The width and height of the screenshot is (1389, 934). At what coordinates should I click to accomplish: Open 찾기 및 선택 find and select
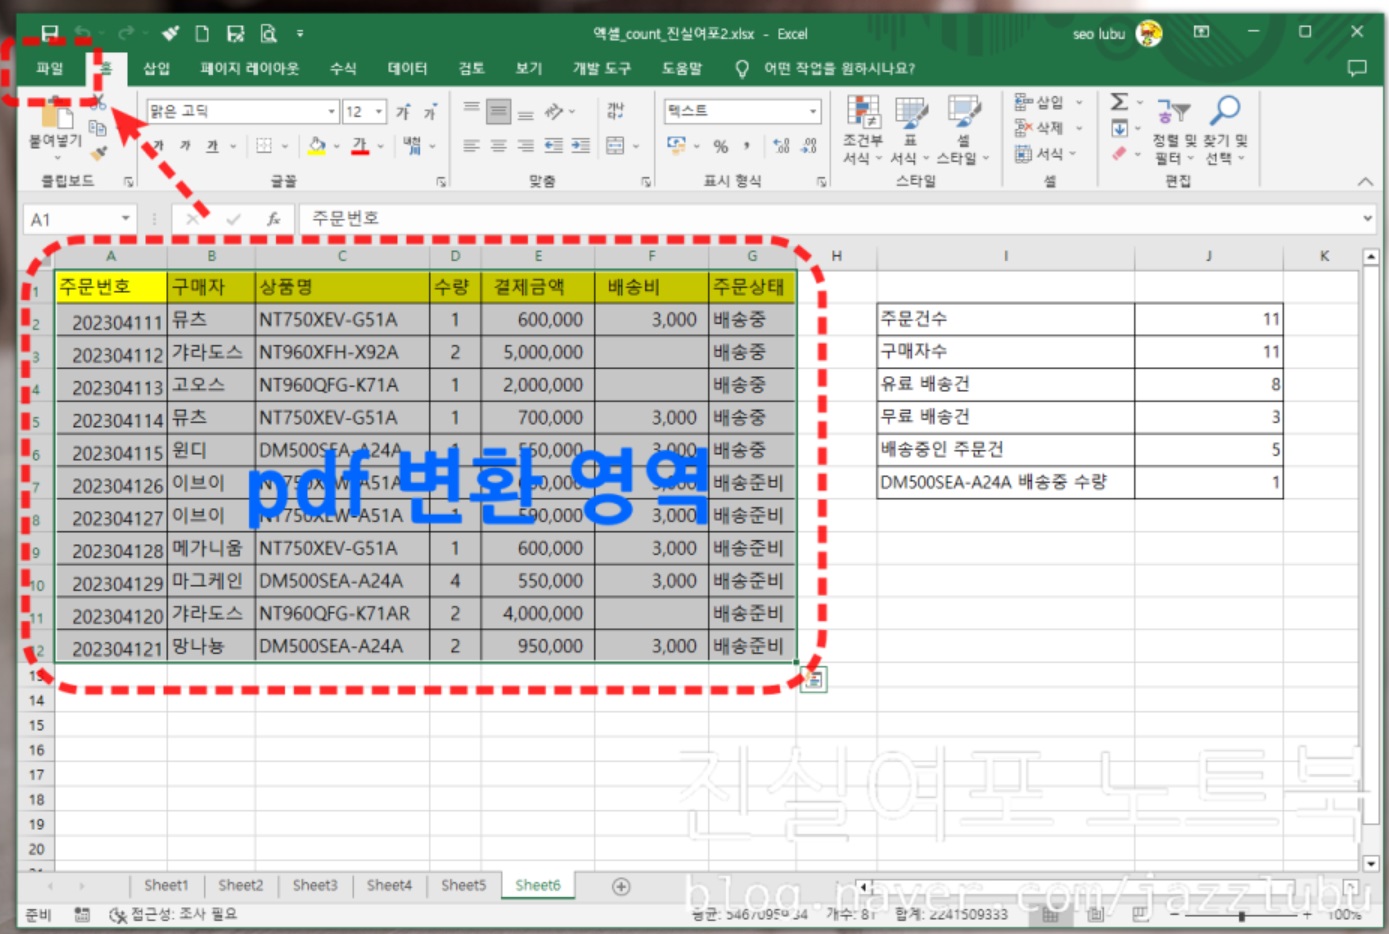[x=1225, y=131]
